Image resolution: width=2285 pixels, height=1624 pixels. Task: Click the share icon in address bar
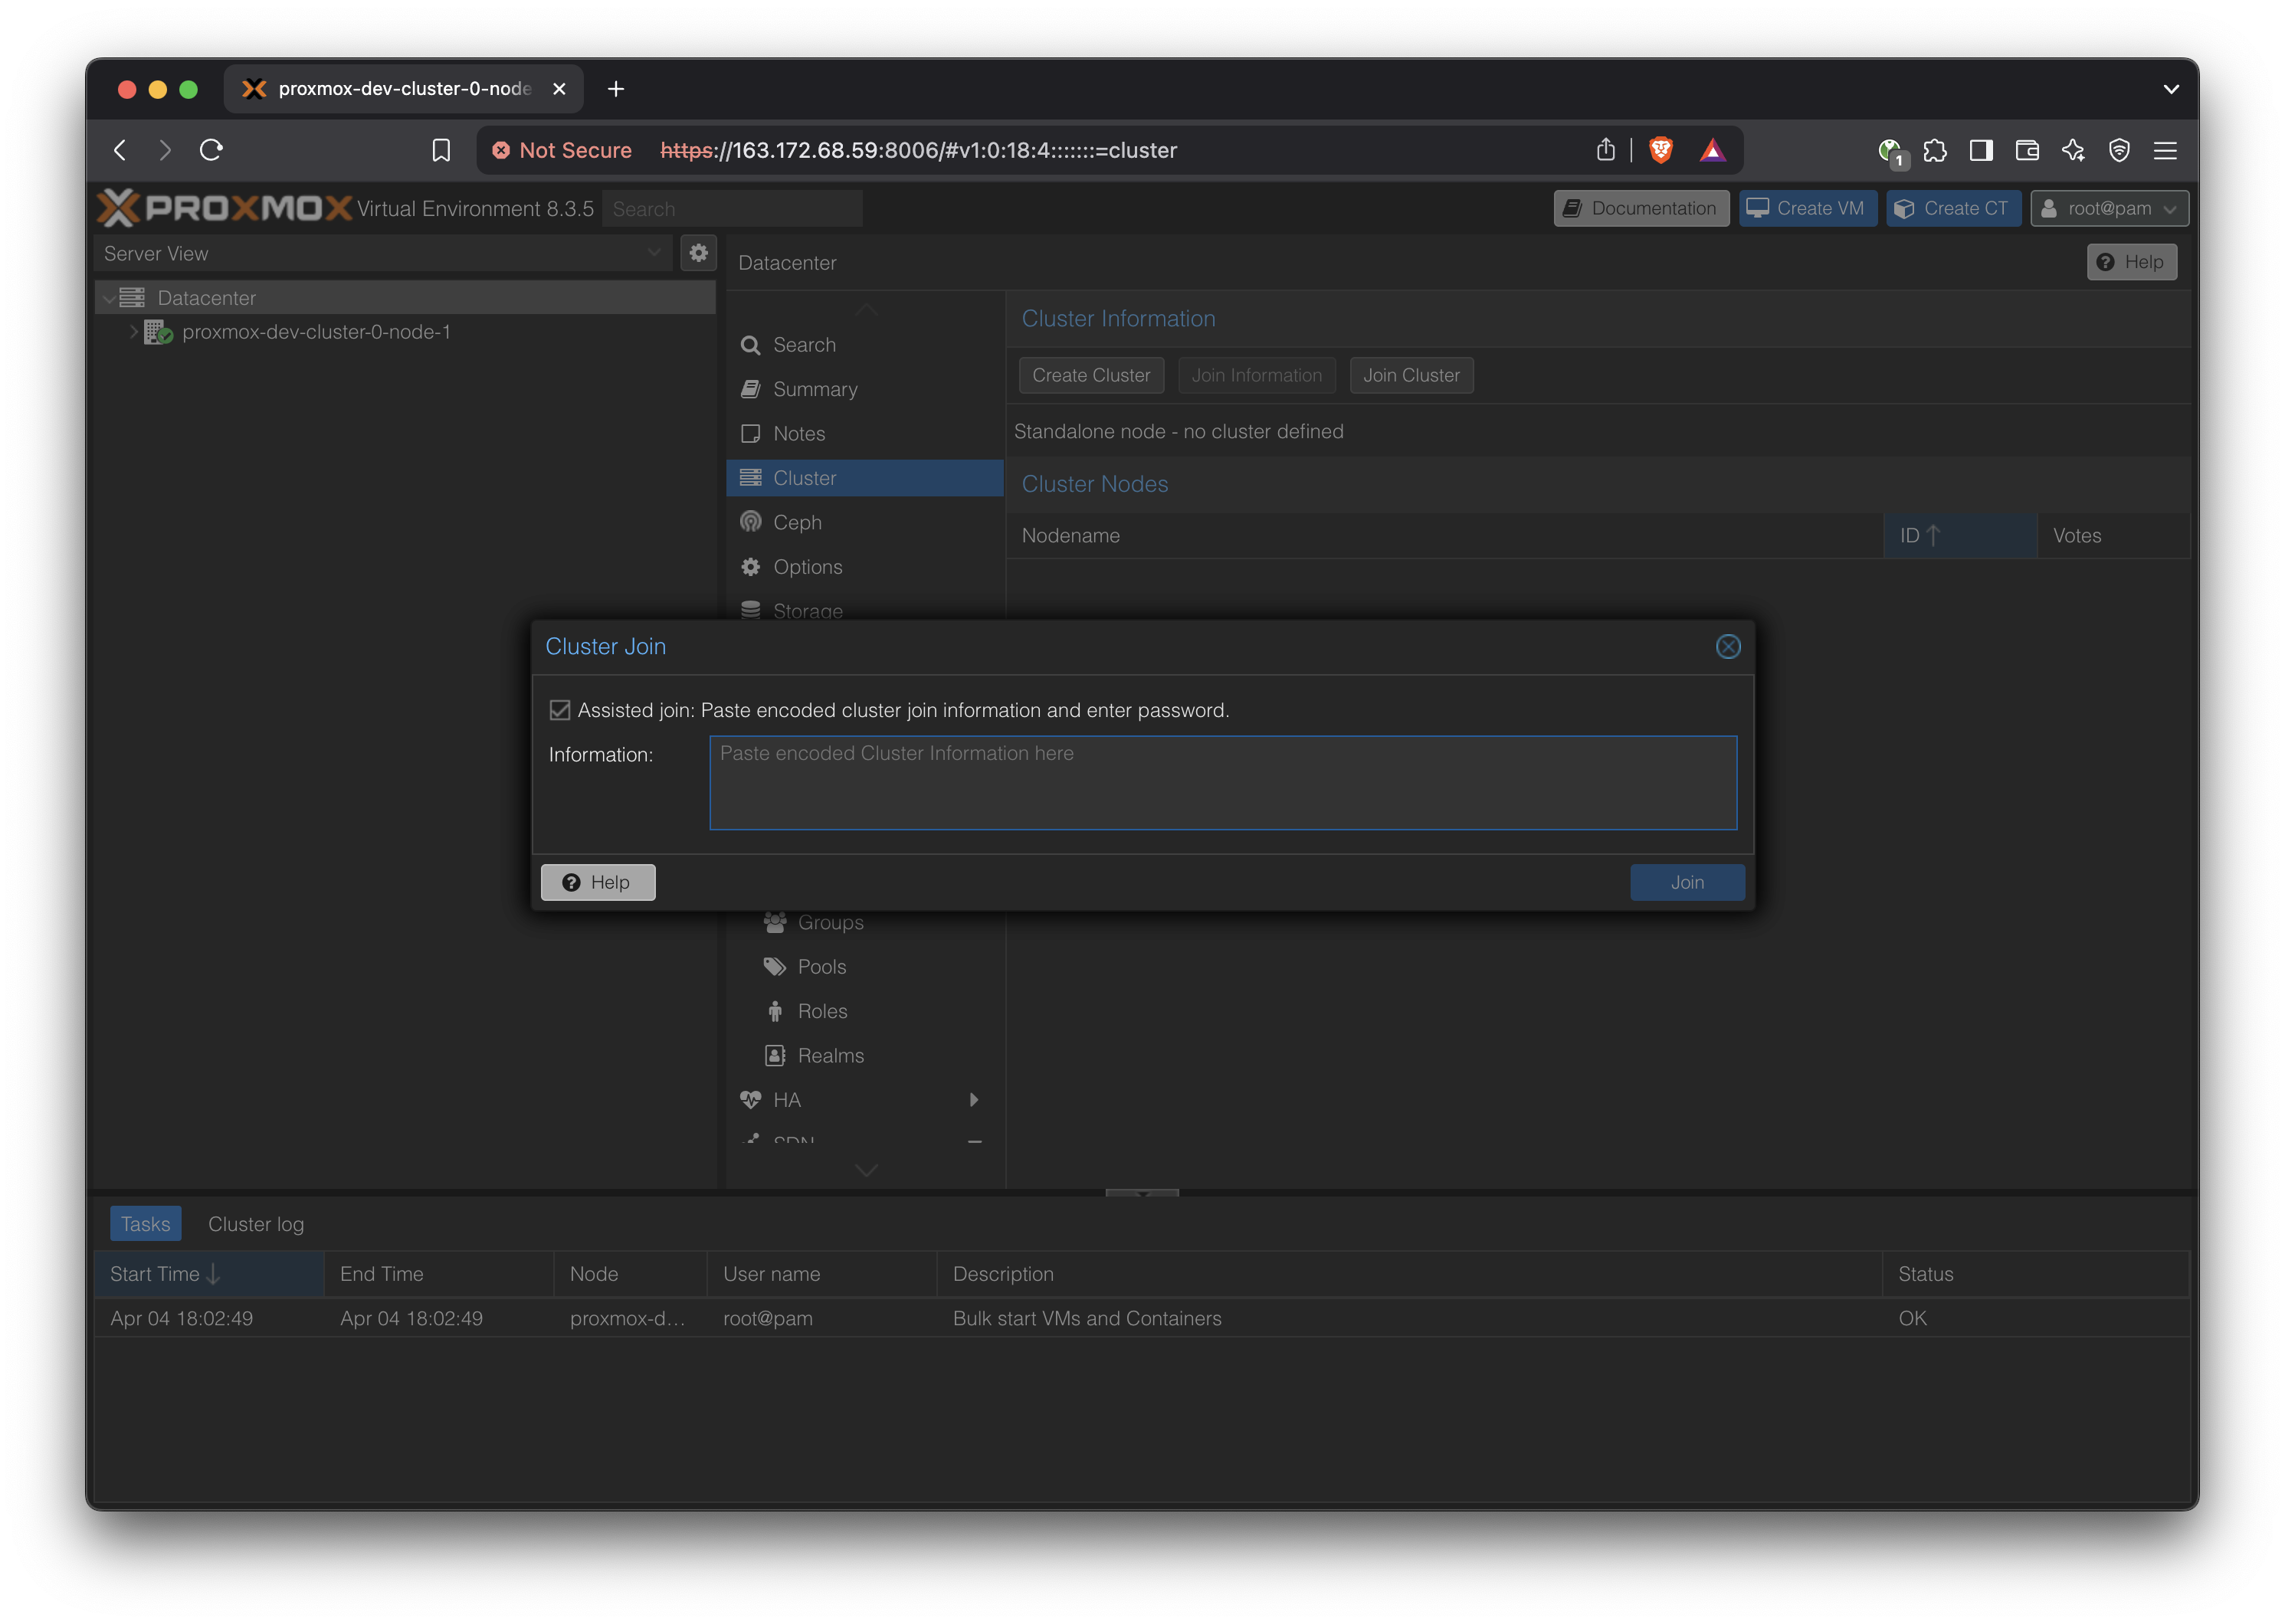tap(1606, 150)
